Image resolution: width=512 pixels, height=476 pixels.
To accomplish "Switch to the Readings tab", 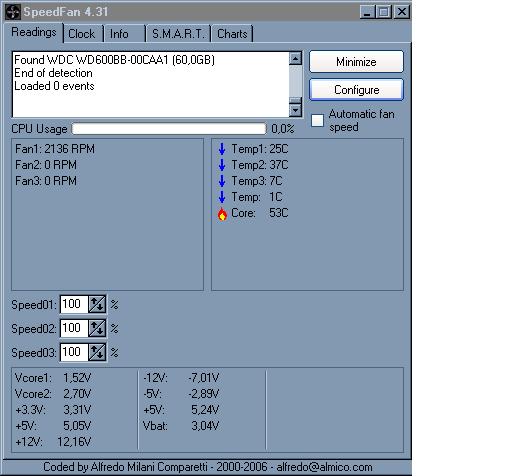I will coord(34,32).
